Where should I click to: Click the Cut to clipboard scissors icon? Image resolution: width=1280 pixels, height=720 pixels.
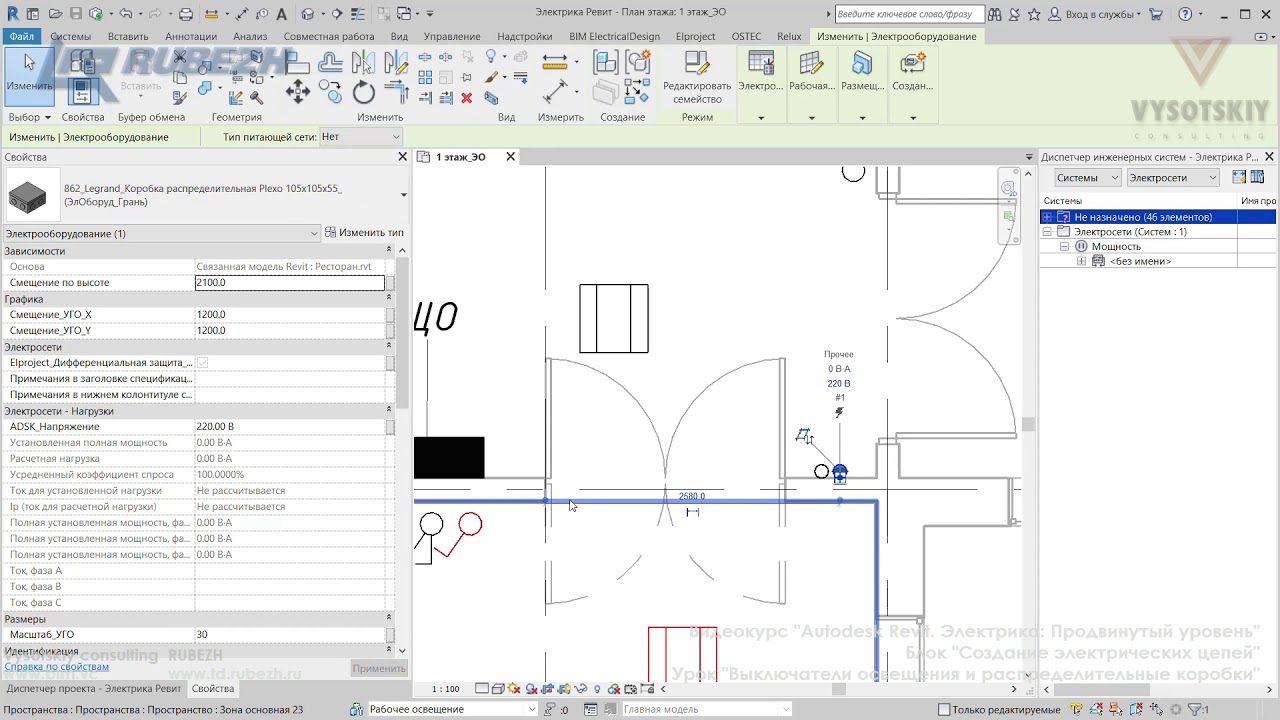[x=180, y=57]
